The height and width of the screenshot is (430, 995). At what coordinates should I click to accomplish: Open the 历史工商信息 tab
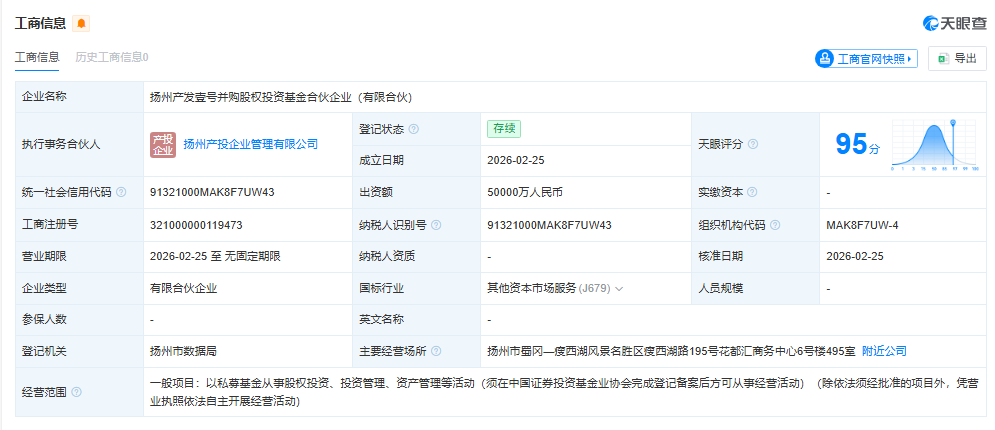coord(112,57)
